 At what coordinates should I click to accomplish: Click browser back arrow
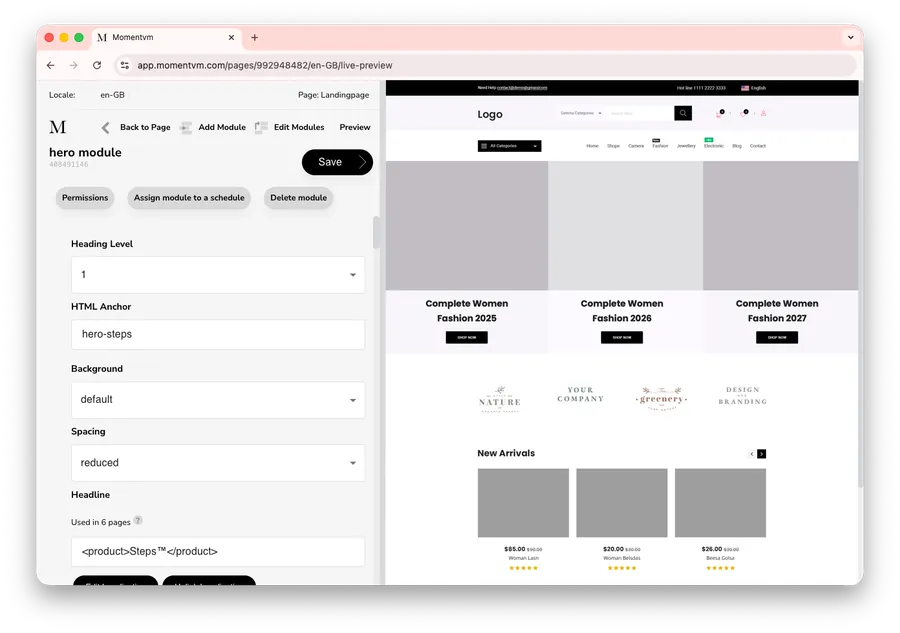(x=51, y=65)
